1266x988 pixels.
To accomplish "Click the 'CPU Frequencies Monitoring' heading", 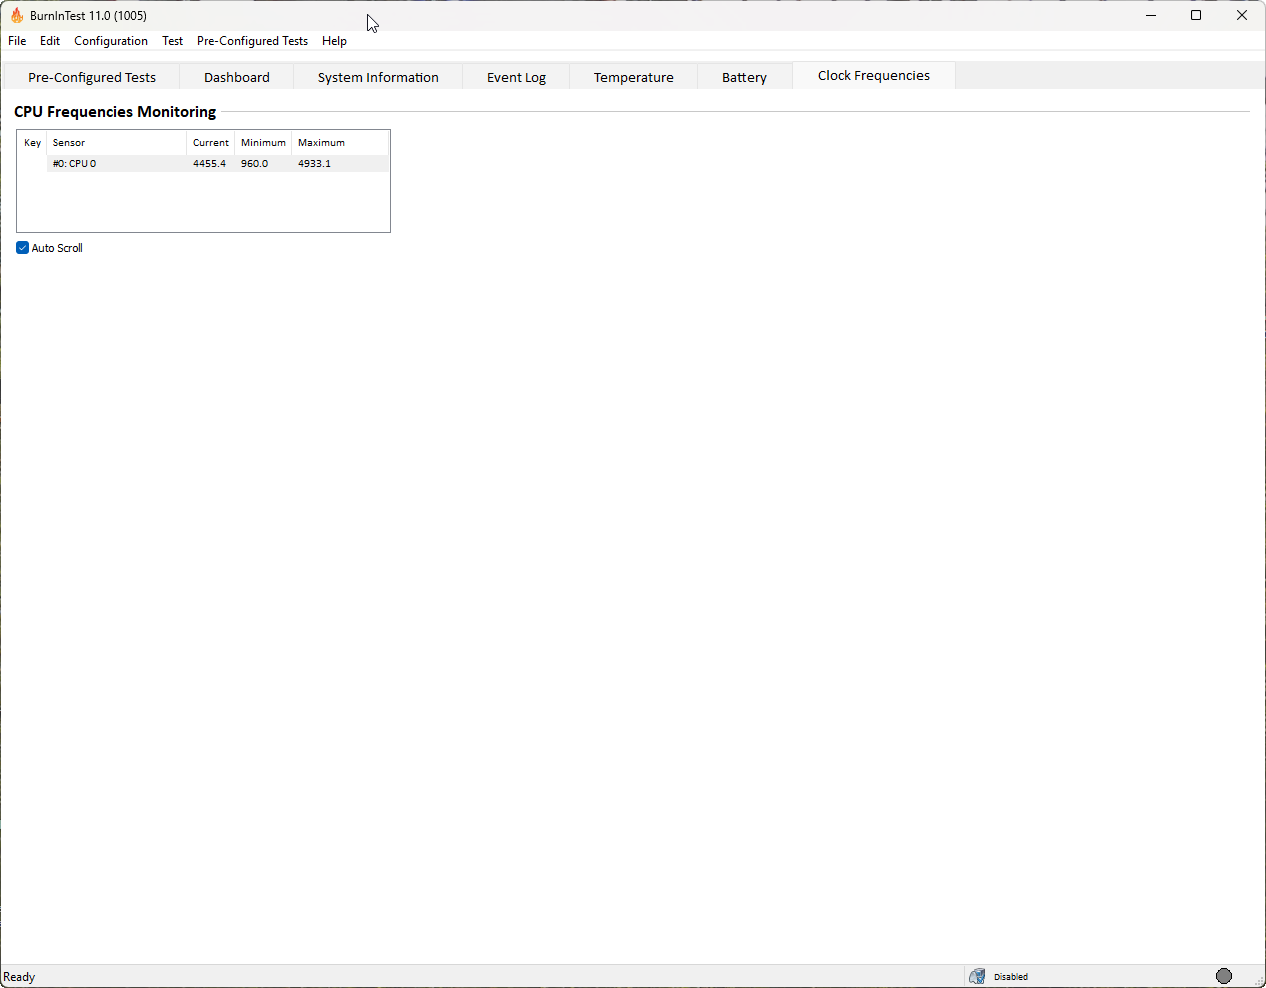I will [115, 112].
